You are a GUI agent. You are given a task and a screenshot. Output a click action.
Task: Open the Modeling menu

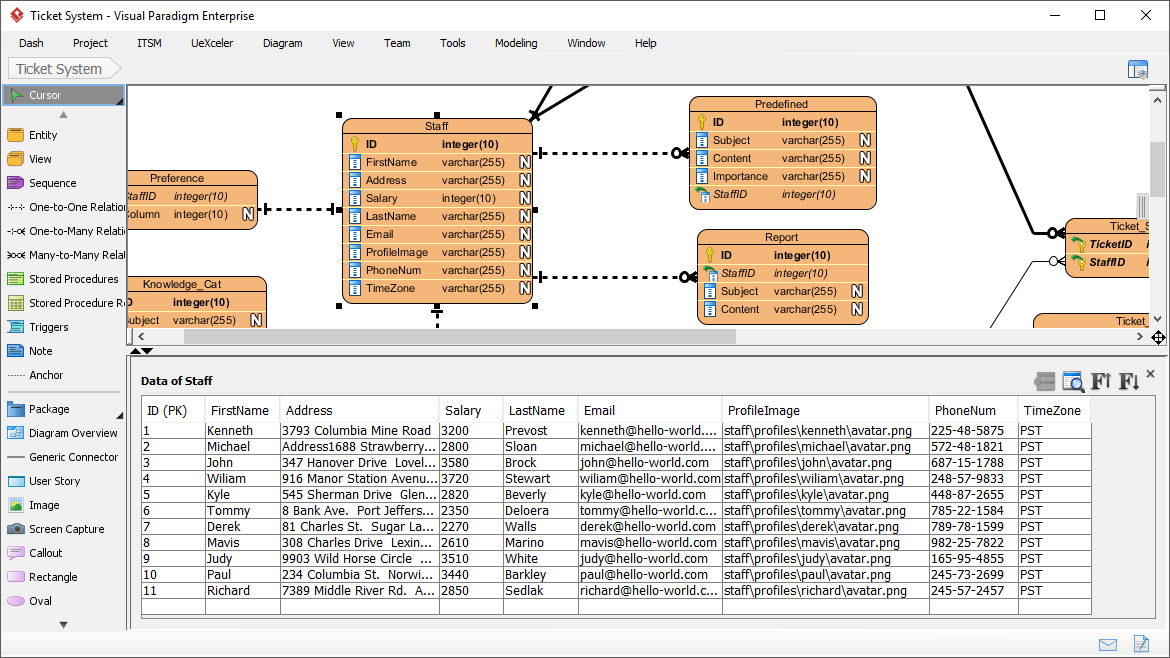[x=516, y=43]
